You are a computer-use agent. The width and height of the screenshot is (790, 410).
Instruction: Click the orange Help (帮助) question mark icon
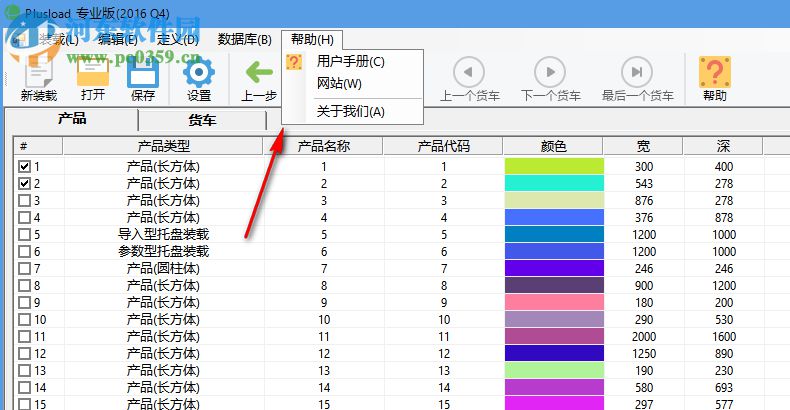click(x=714, y=72)
